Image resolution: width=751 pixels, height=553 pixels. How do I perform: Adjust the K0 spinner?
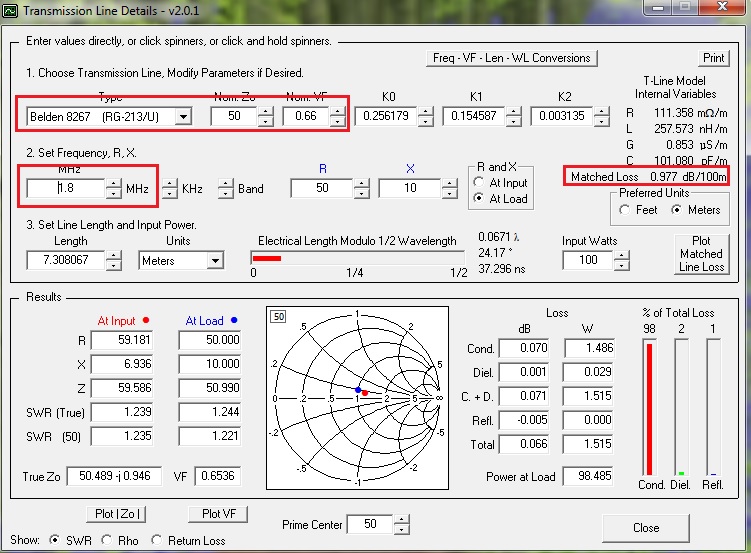click(425, 116)
